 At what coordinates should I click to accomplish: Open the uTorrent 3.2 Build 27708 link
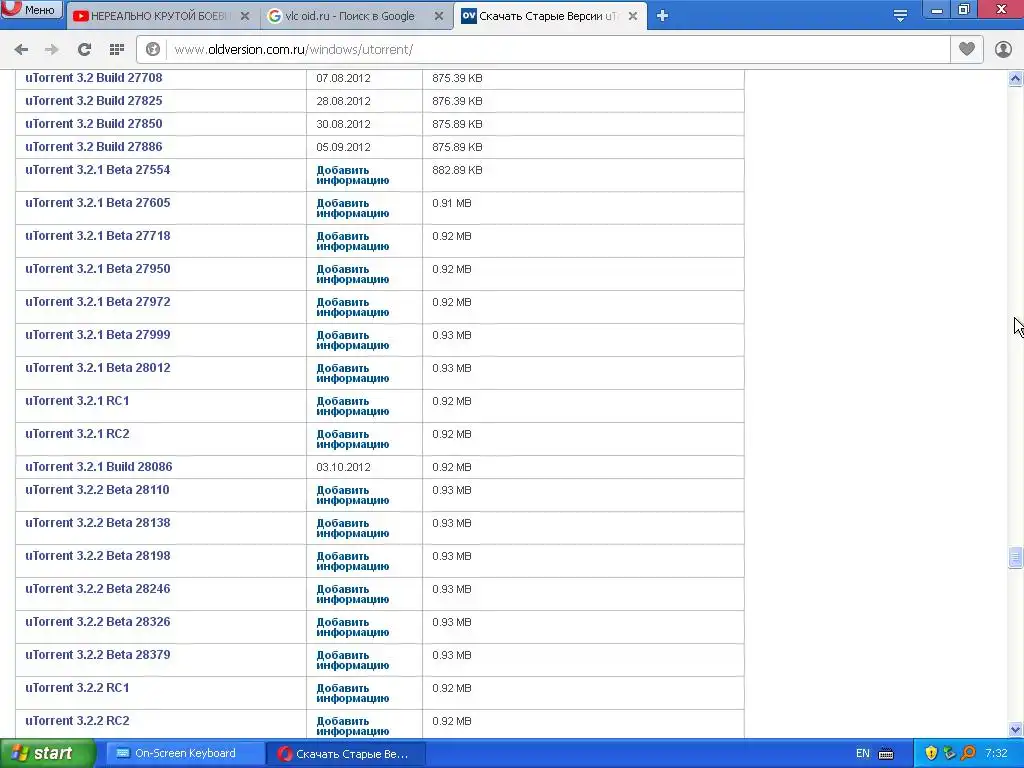click(93, 78)
